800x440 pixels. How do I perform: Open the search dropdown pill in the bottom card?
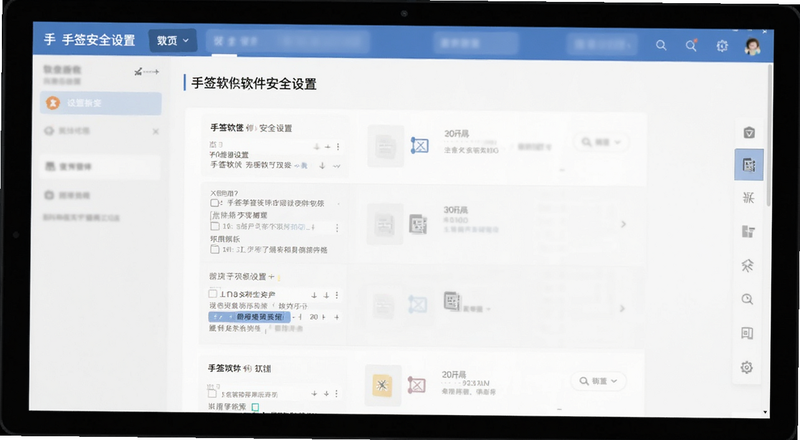pos(598,381)
